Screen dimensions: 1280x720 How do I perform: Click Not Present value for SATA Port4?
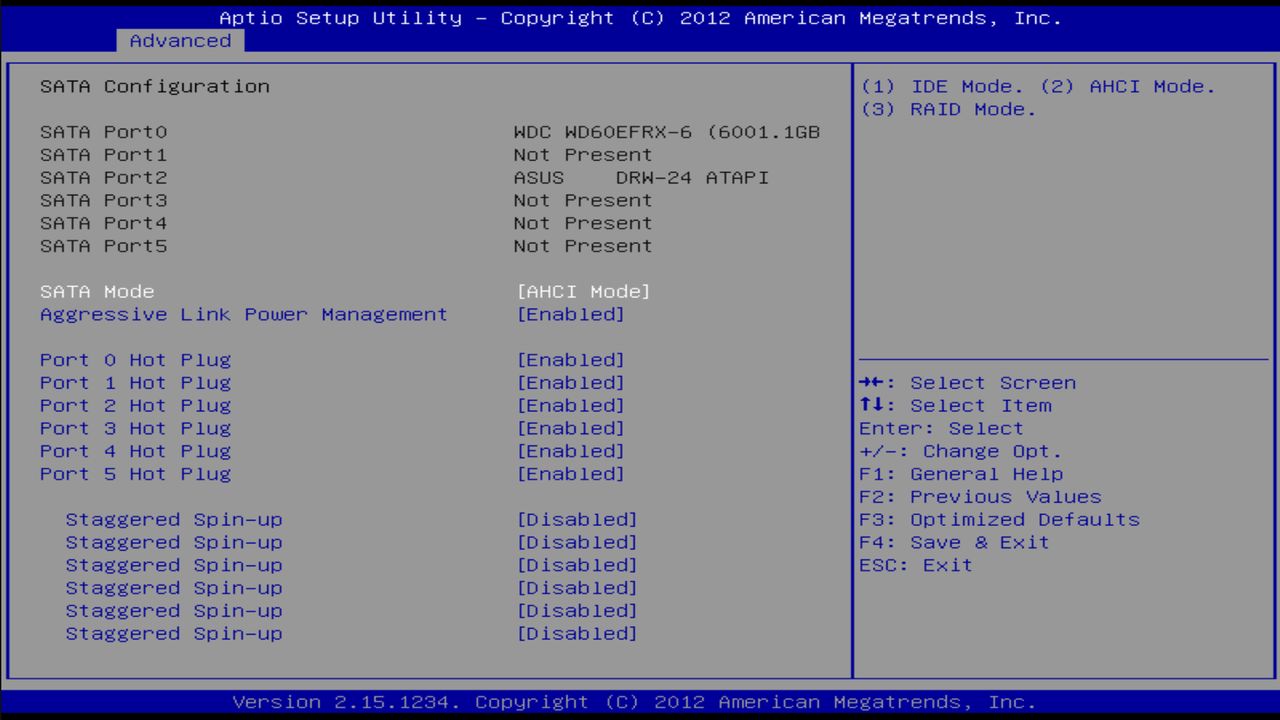(x=583, y=224)
